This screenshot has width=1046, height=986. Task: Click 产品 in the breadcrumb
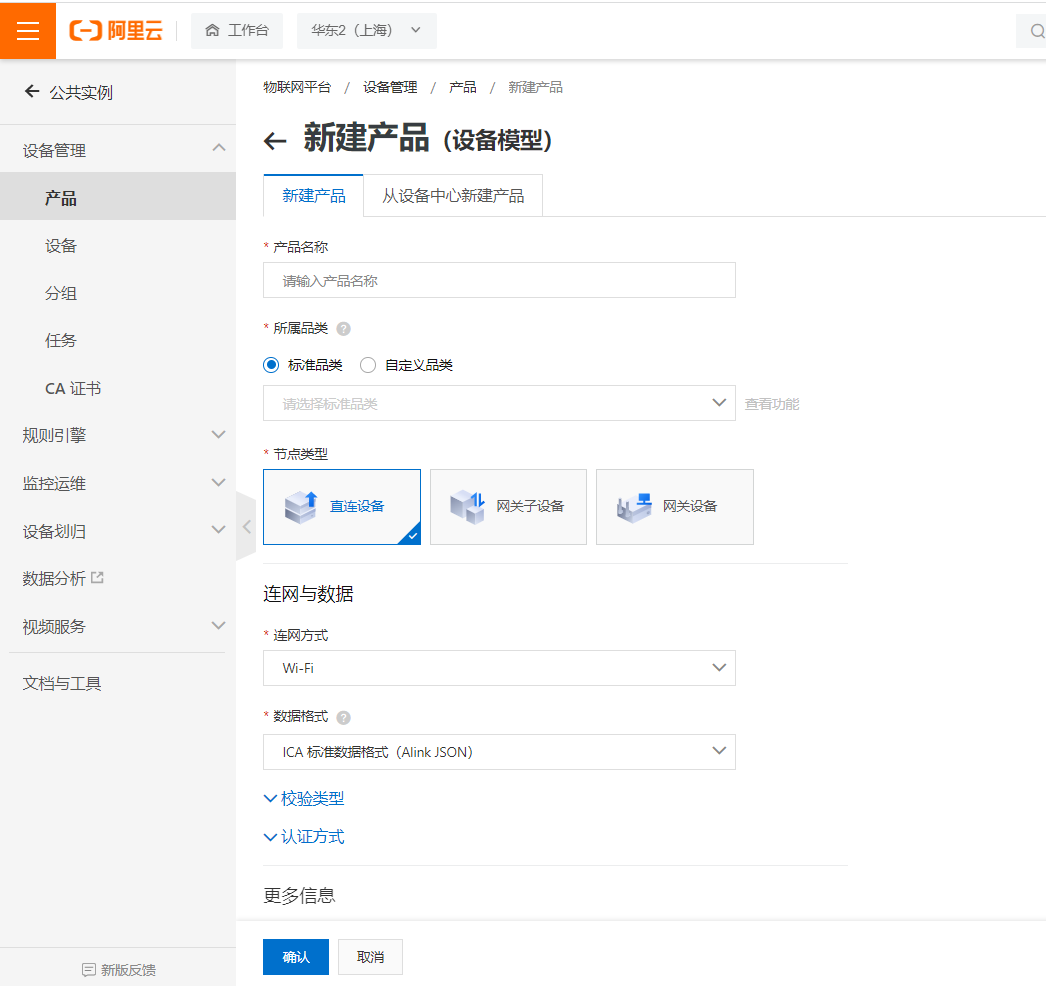463,87
